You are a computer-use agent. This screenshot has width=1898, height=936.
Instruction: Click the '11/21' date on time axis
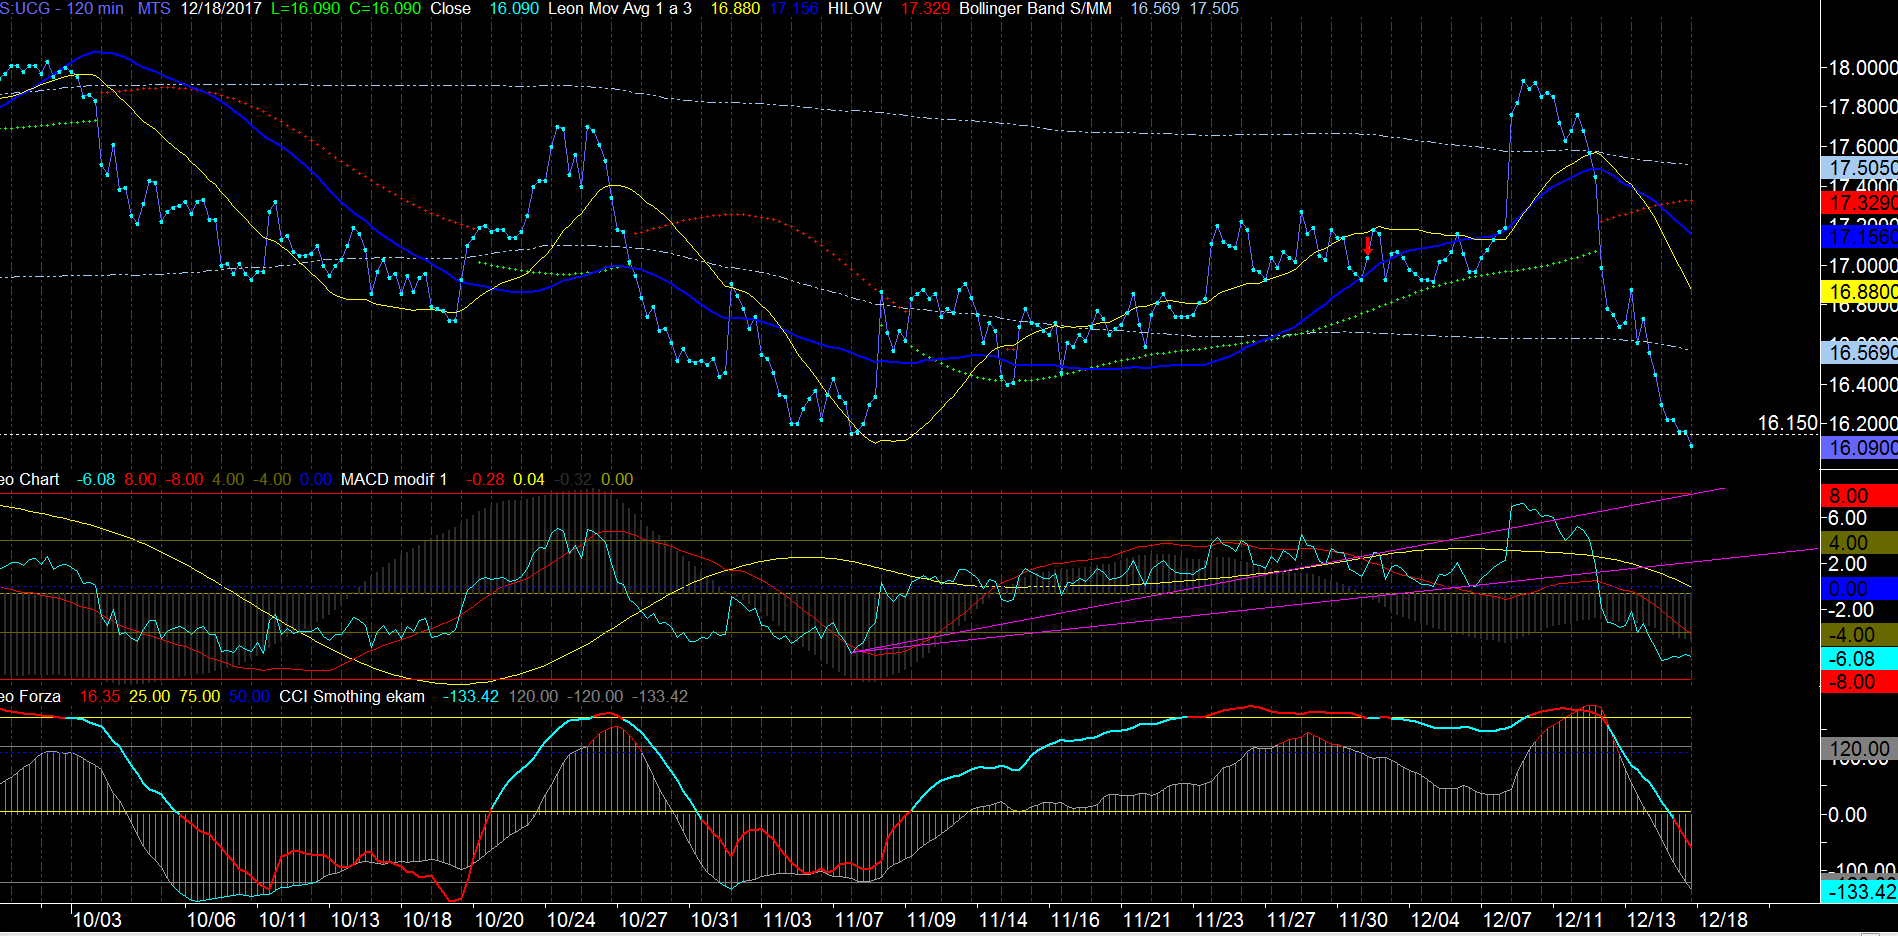1147,920
